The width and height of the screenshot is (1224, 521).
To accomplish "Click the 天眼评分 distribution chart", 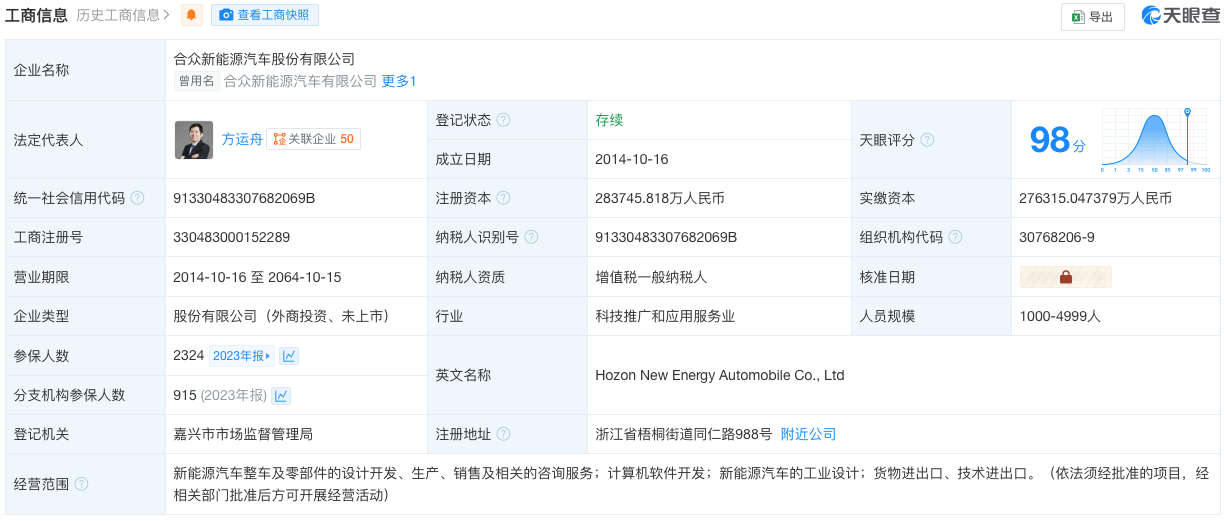I will click(x=1157, y=141).
